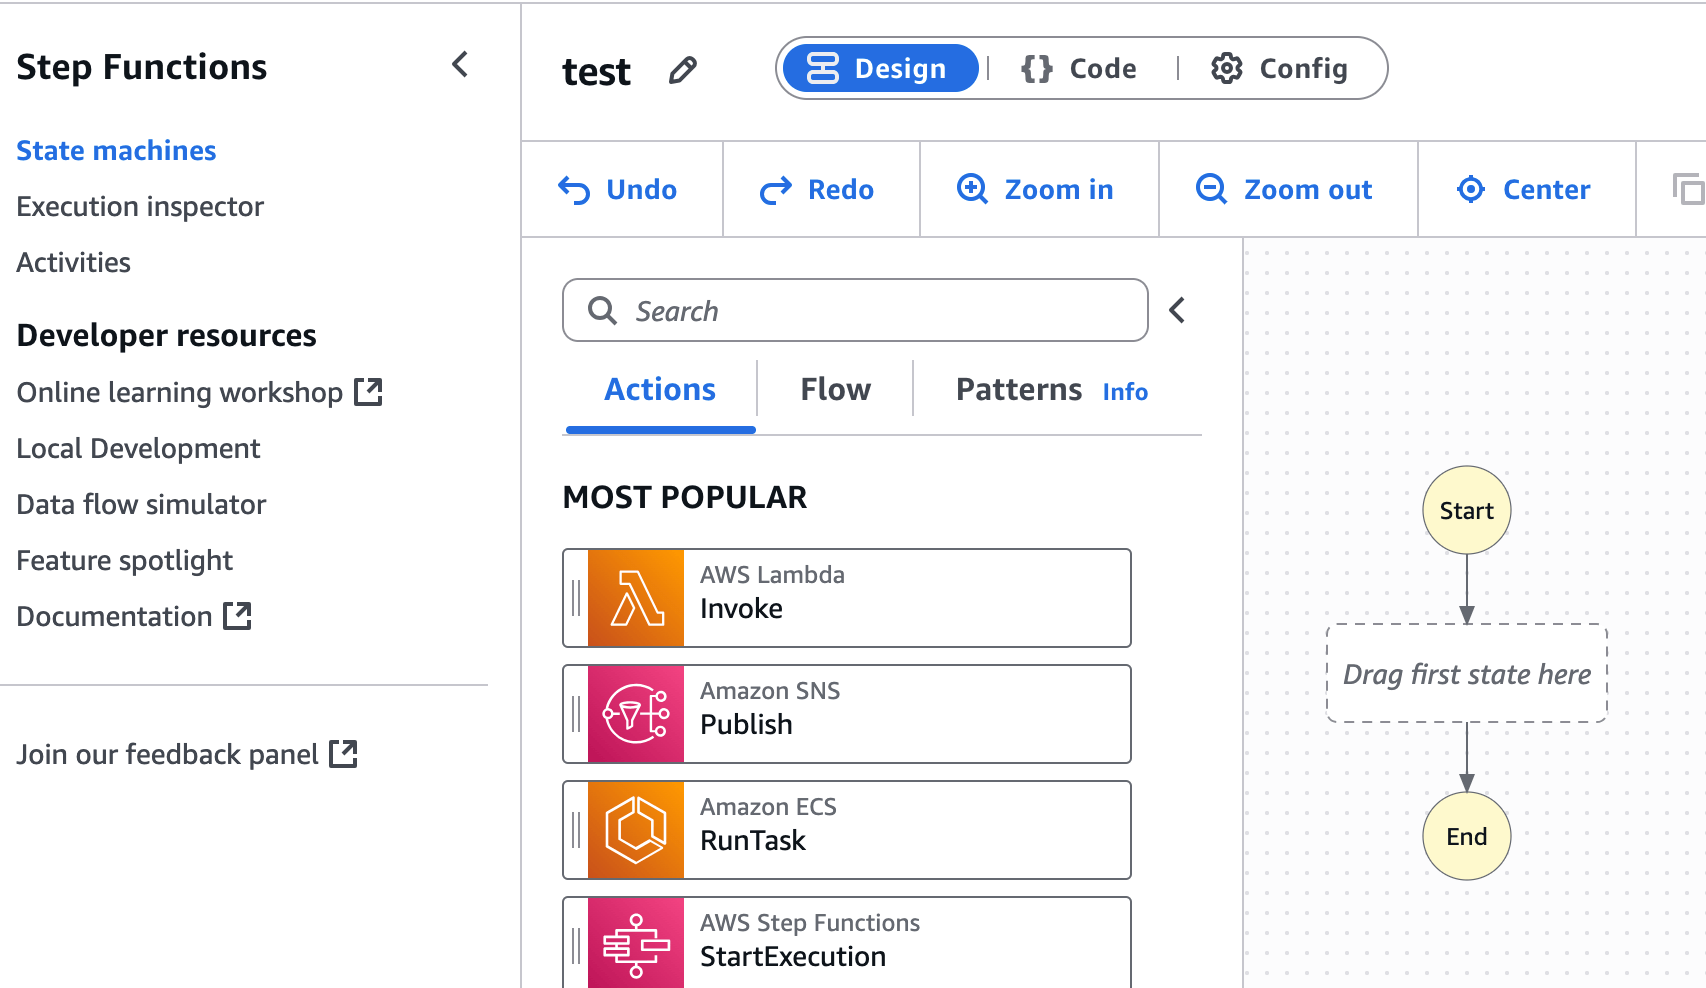Screen dimensions: 1706x988
Task: Open the State machines link
Action: pos(116,150)
